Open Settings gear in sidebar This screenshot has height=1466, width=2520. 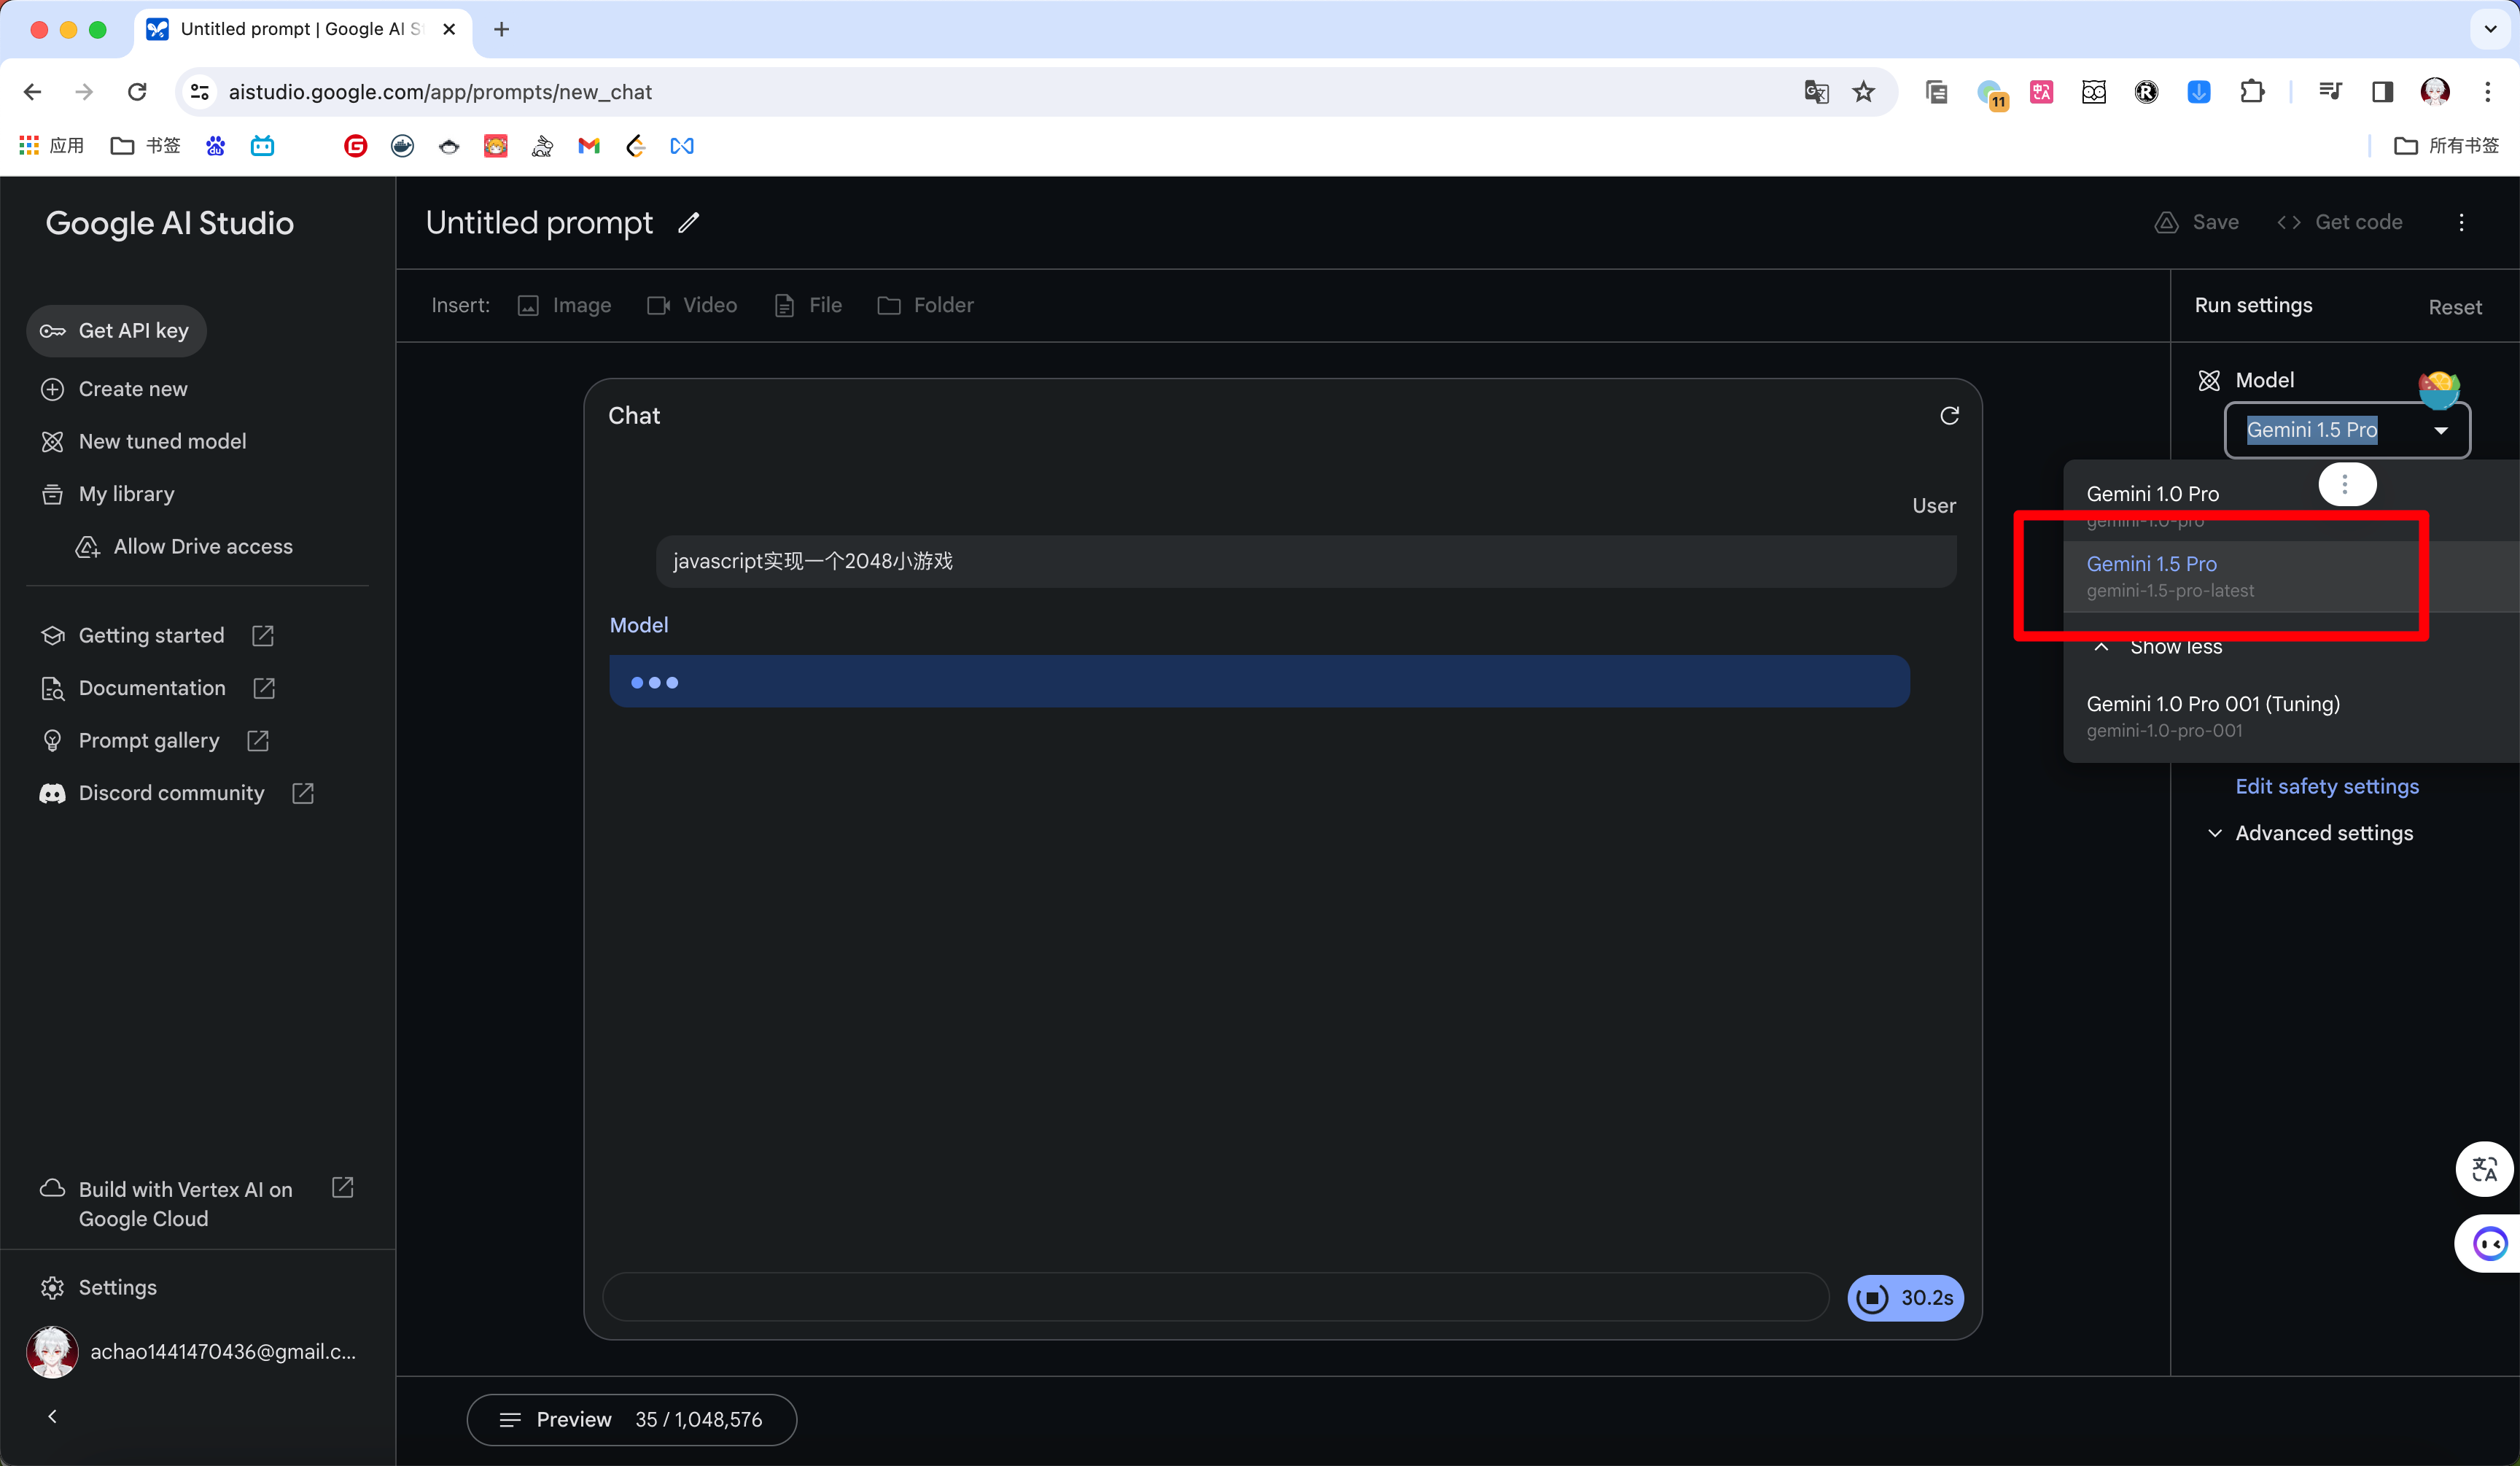pyautogui.click(x=52, y=1287)
